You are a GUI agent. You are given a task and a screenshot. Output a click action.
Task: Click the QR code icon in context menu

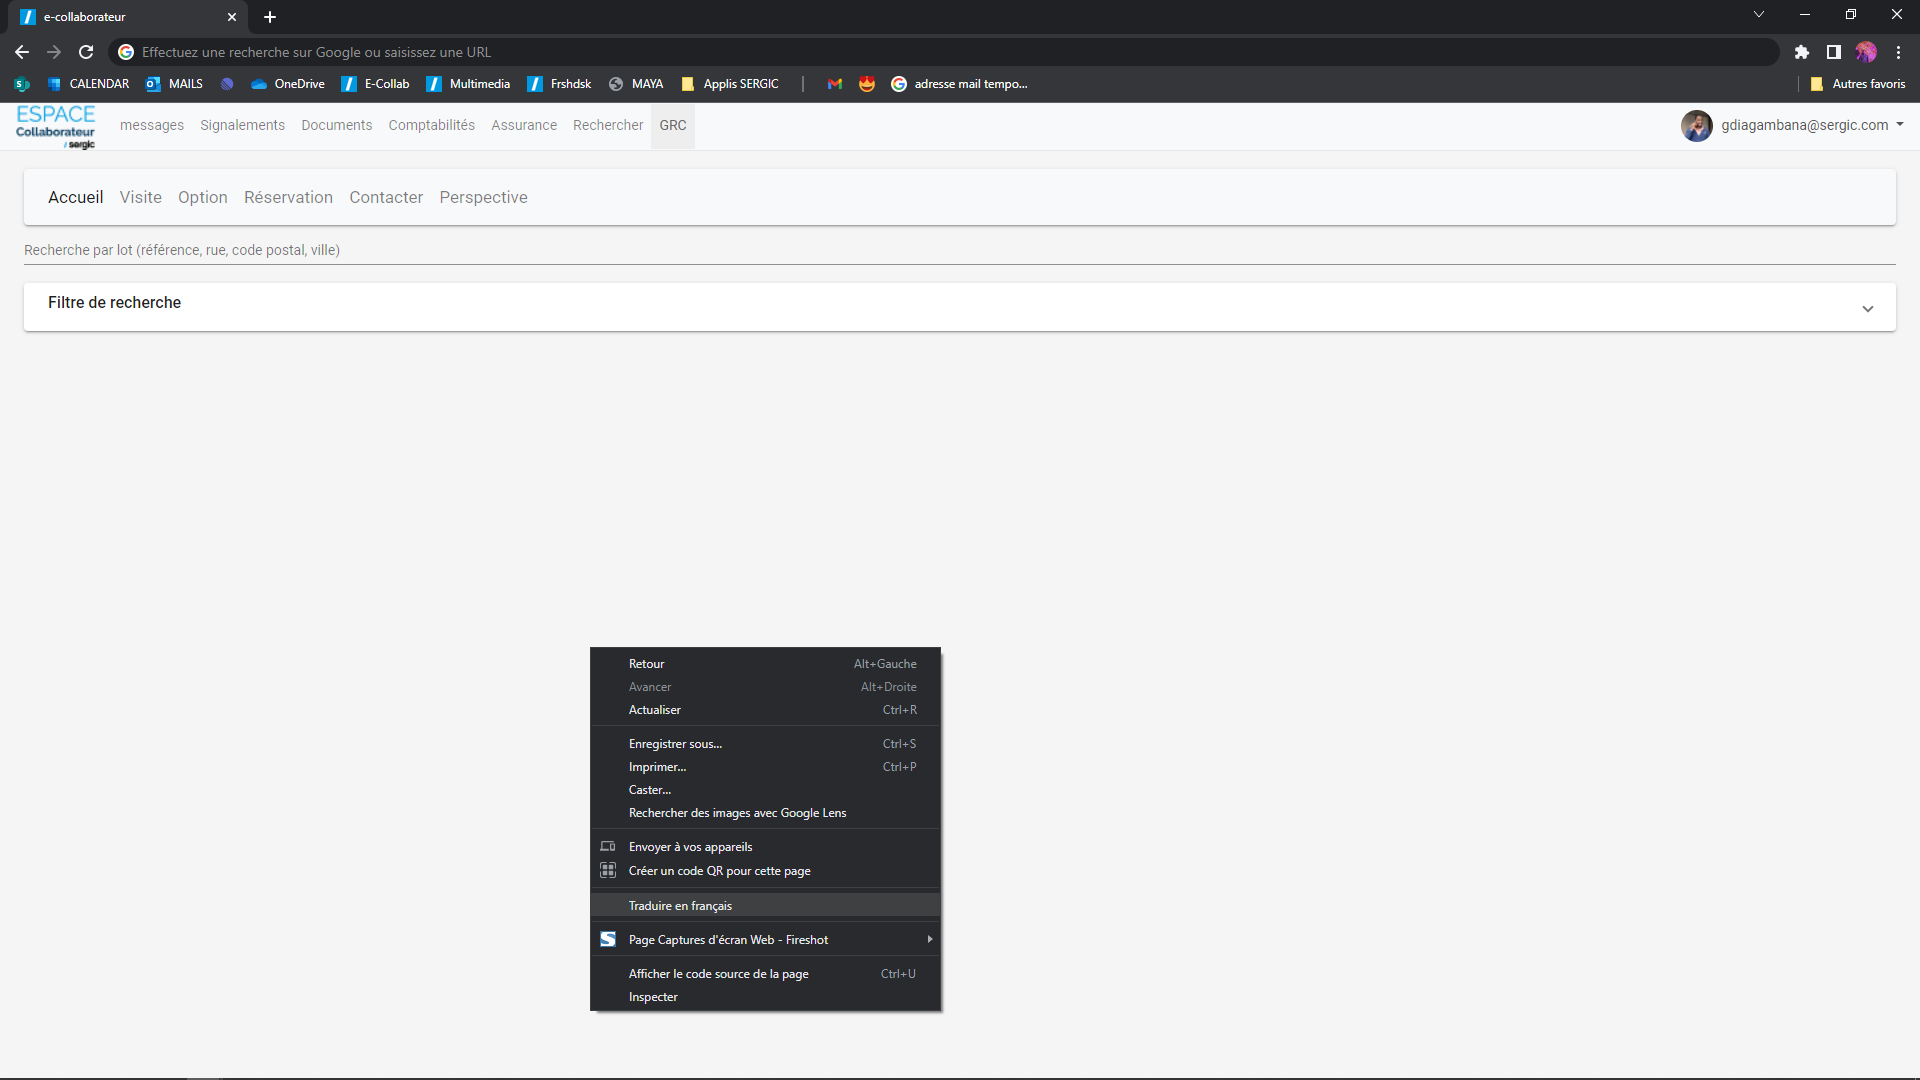(608, 871)
